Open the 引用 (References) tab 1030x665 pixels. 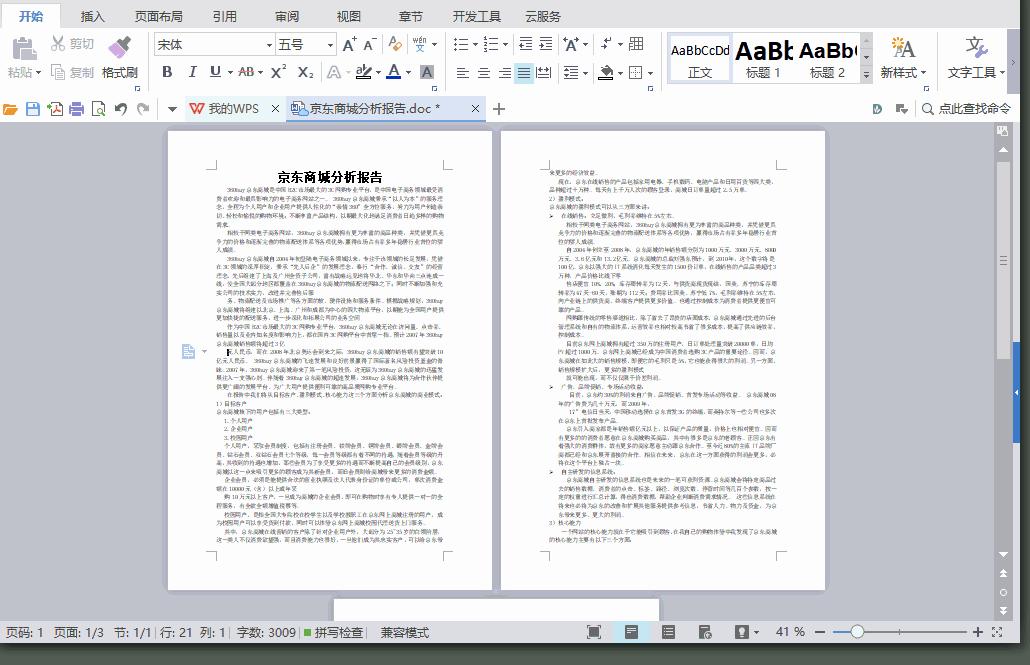(225, 16)
